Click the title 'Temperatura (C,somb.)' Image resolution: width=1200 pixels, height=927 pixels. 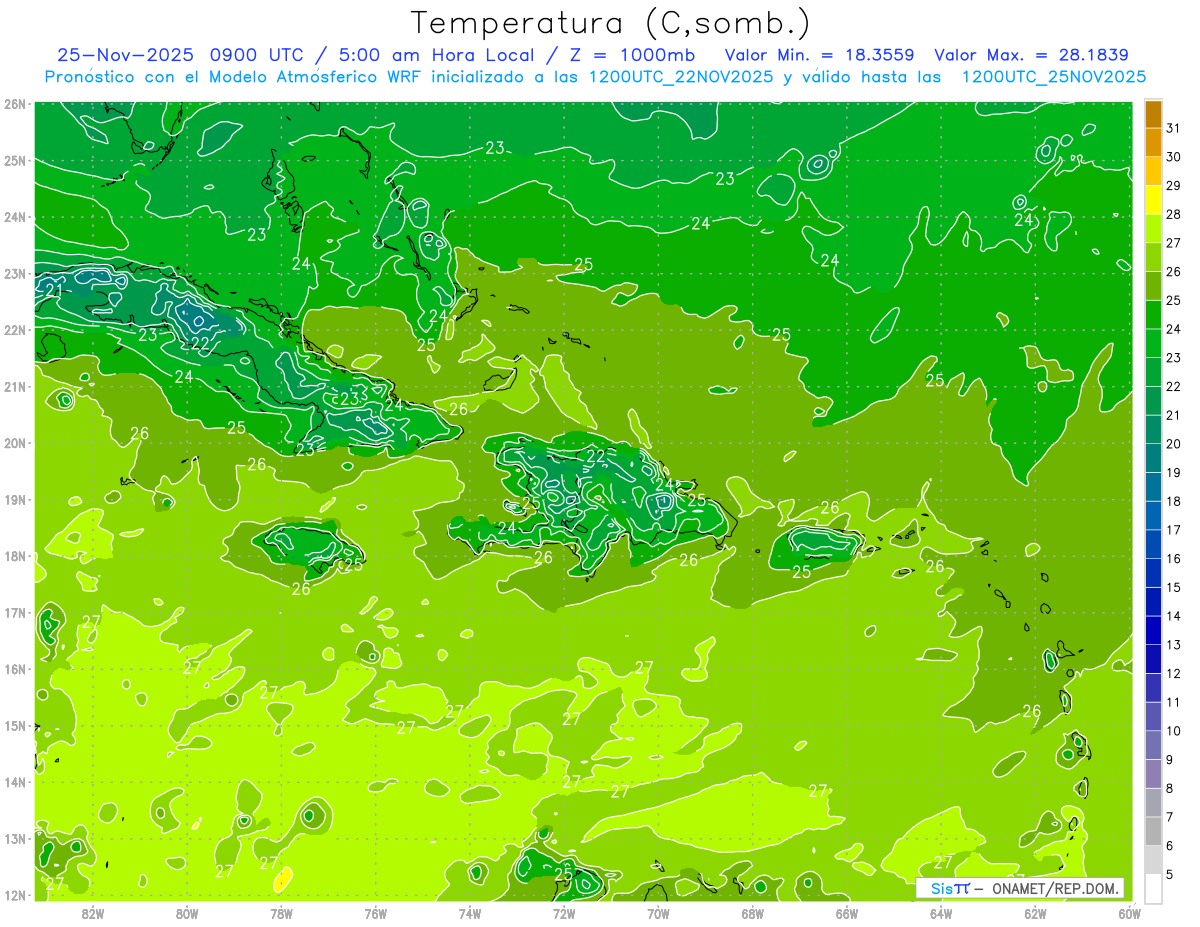[x=610, y=23]
